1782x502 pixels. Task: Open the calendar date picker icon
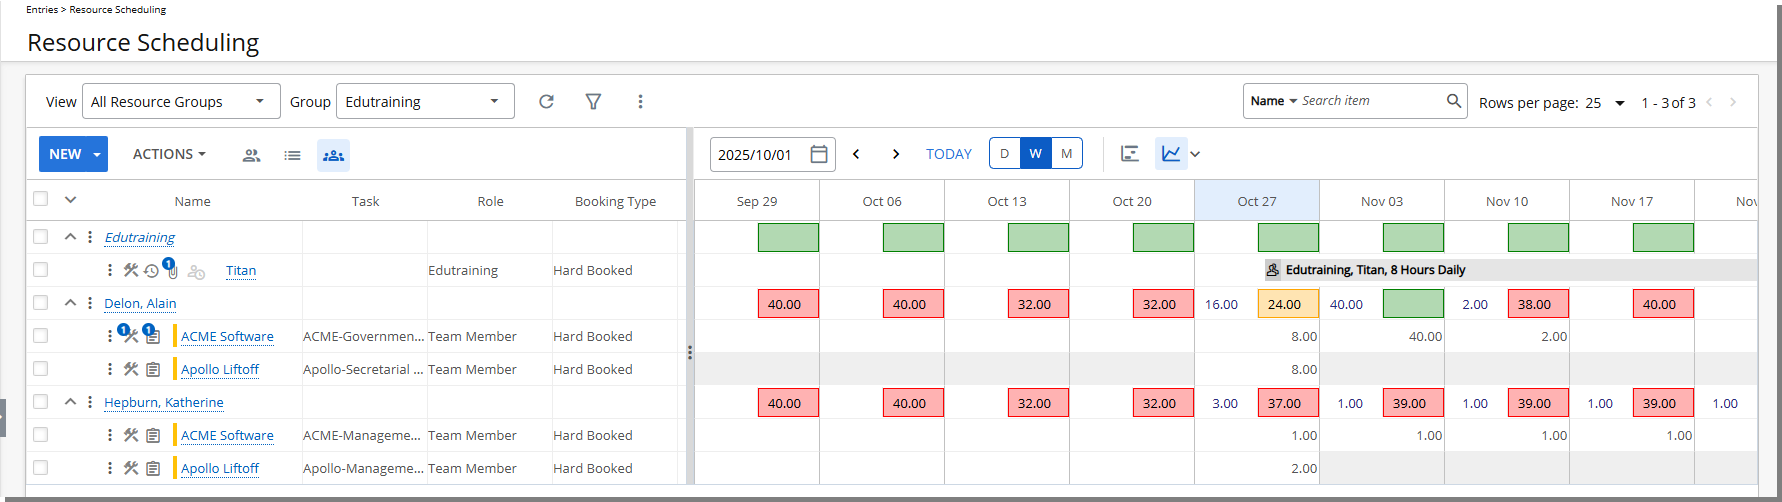click(818, 154)
